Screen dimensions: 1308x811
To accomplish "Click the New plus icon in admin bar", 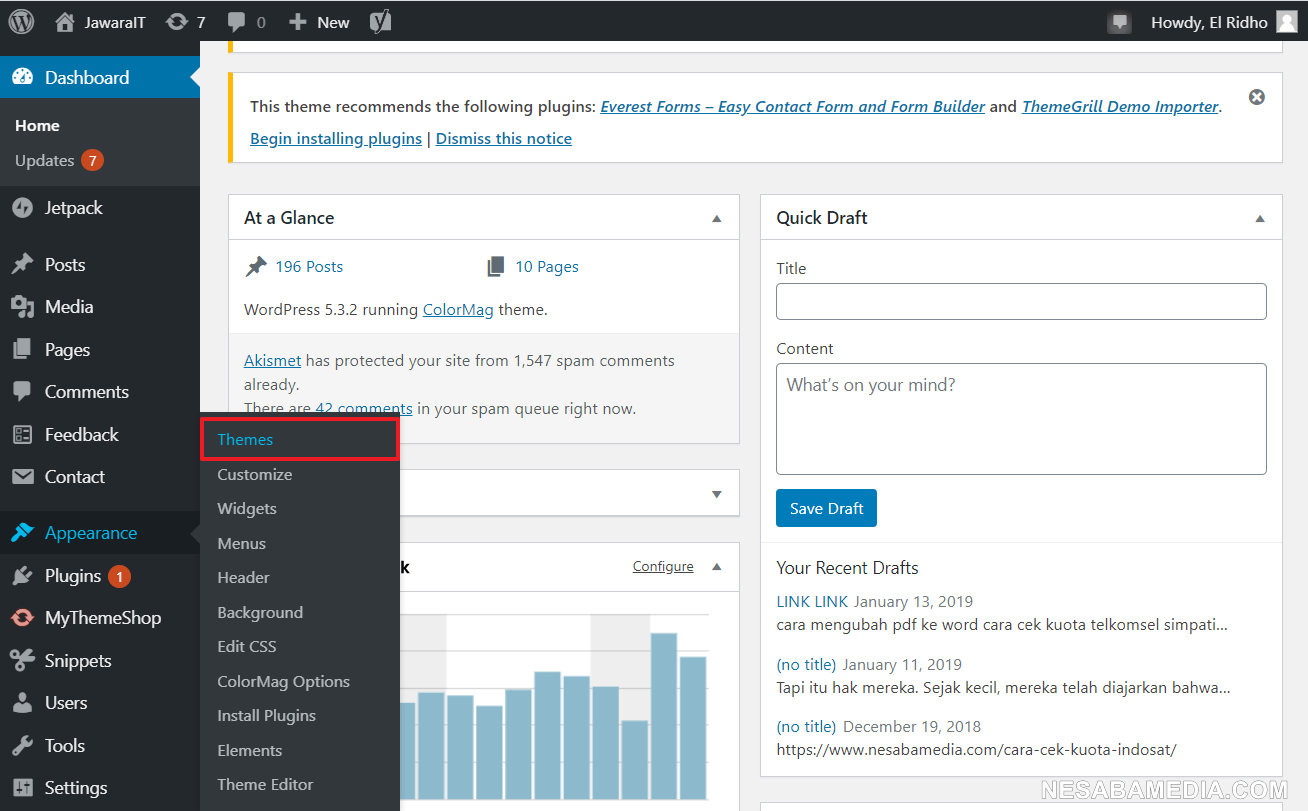I will point(297,21).
